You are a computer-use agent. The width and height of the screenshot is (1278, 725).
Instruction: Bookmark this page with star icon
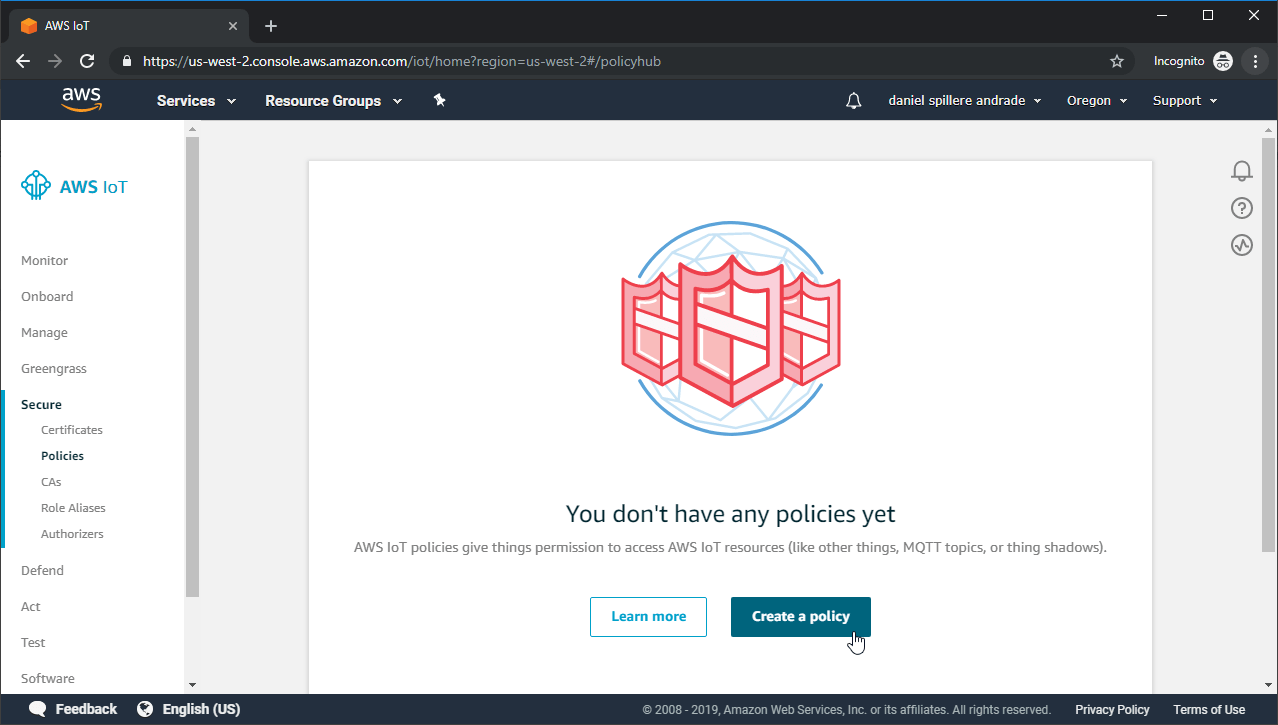pos(1117,61)
